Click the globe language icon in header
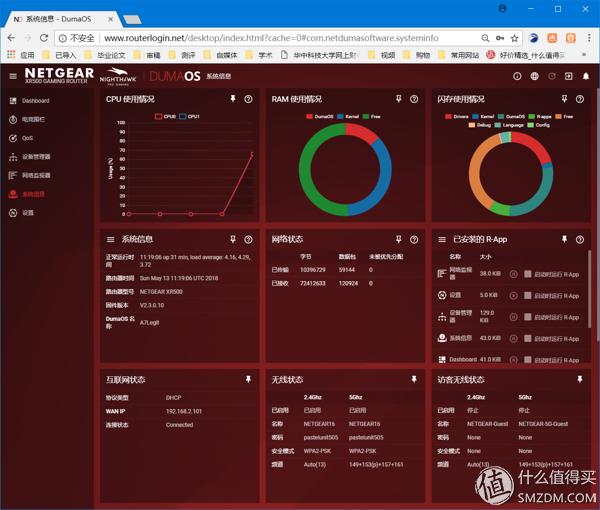 (x=535, y=76)
